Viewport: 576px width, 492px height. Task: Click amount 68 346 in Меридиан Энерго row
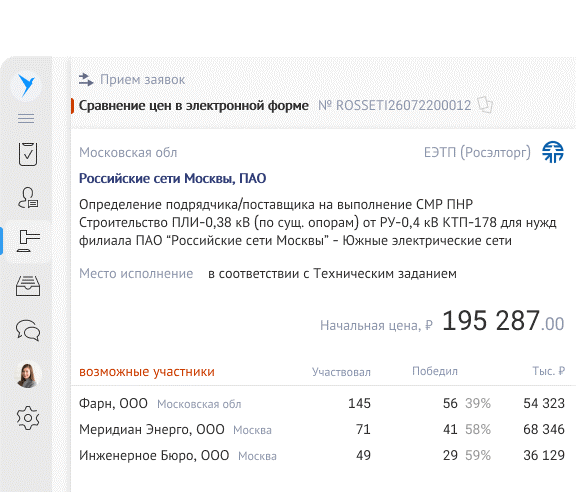click(x=544, y=429)
